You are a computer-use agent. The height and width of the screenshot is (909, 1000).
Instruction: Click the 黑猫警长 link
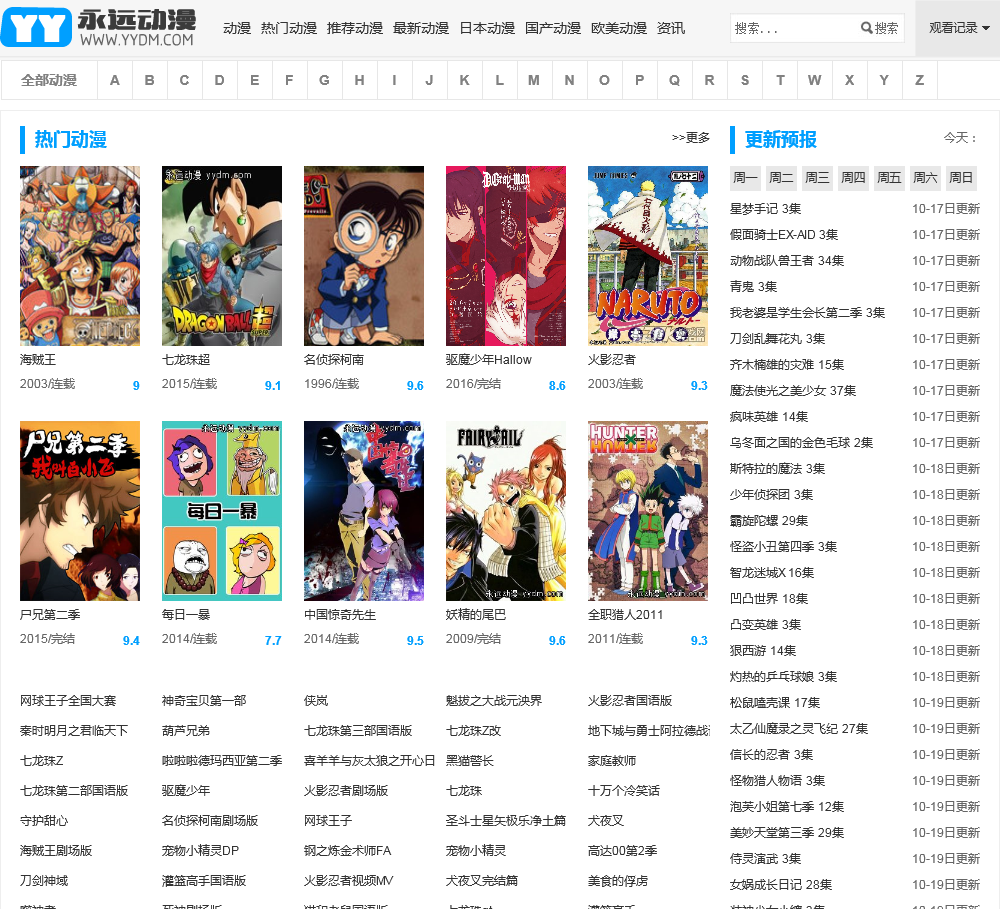tap(469, 761)
